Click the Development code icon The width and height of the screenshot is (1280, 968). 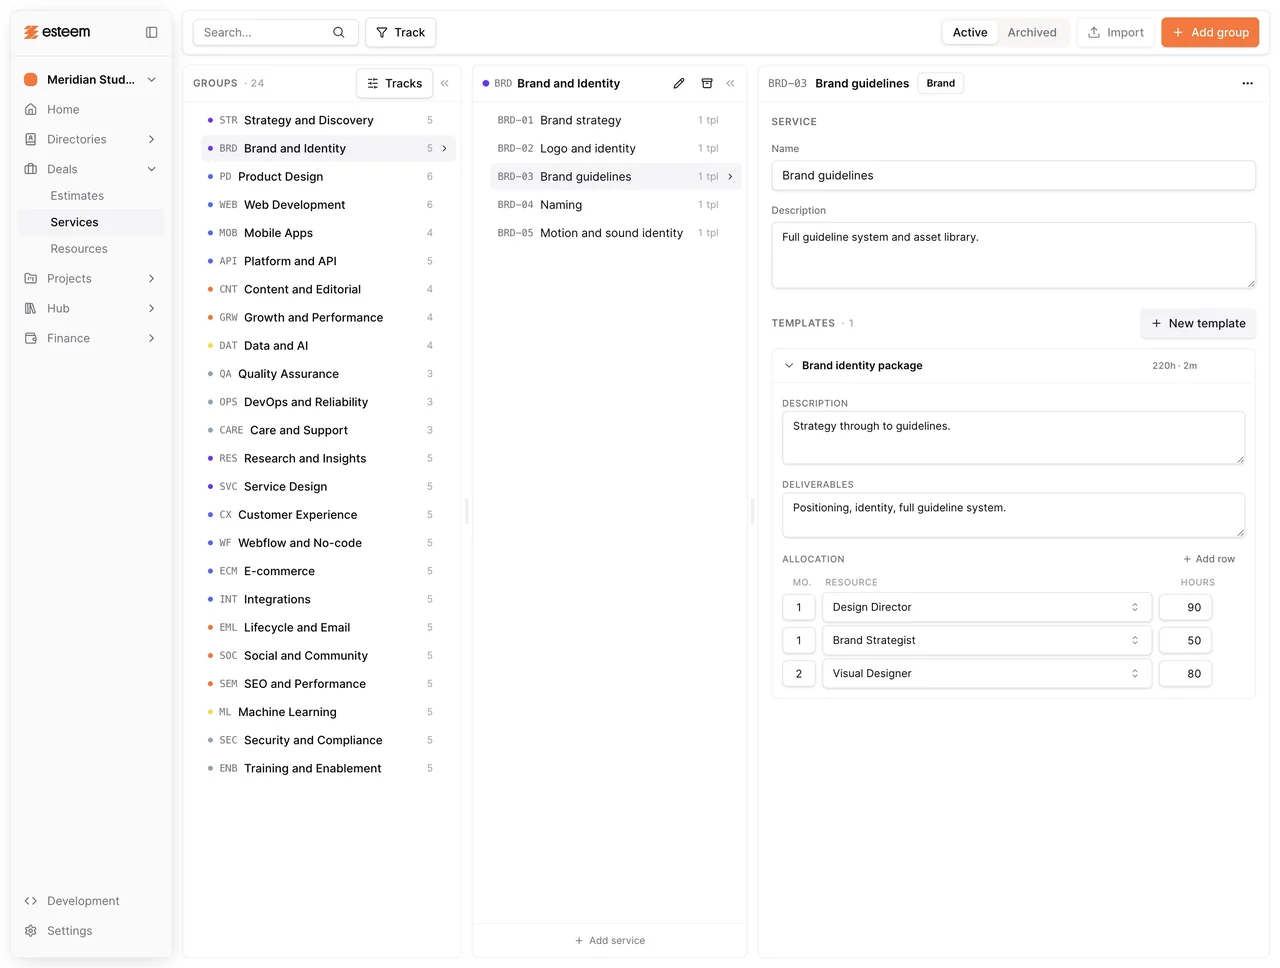(31, 901)
